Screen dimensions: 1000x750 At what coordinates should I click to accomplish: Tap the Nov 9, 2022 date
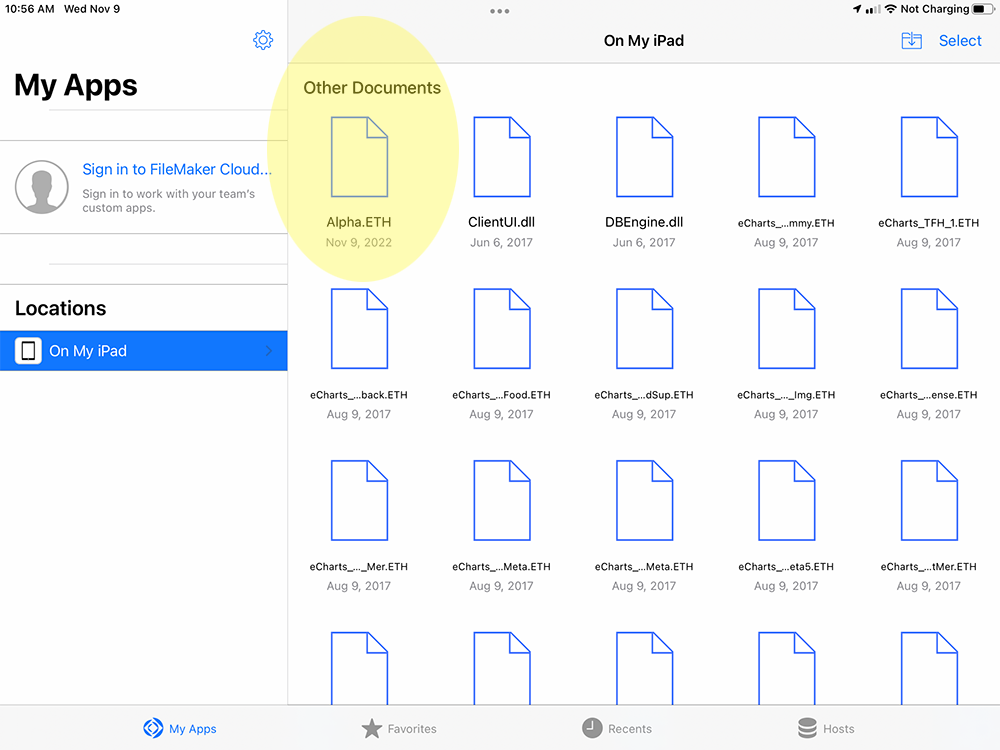358,242
